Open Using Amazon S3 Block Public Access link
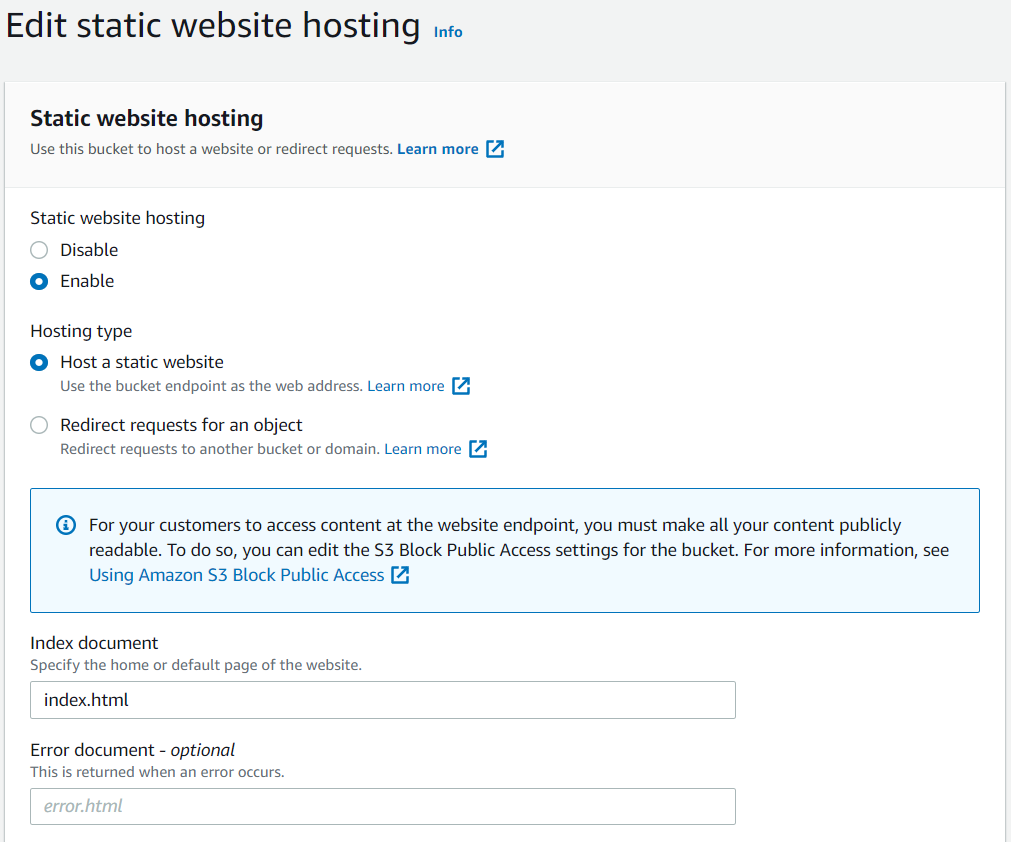The image size is (1011, 842). pos(236,575)
